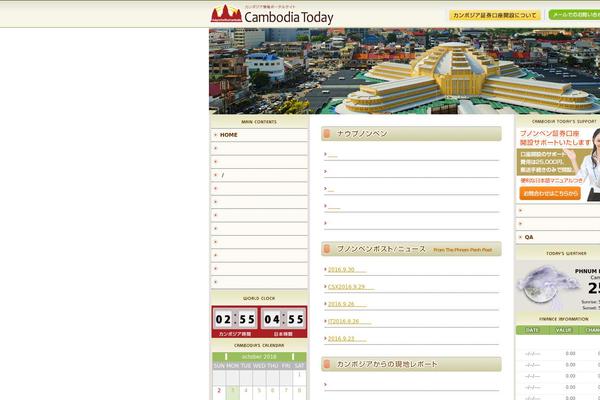The height and width of the screenshot is (400, 600).
Task: Select October 5 in the calendar
Action: [259, 392]
